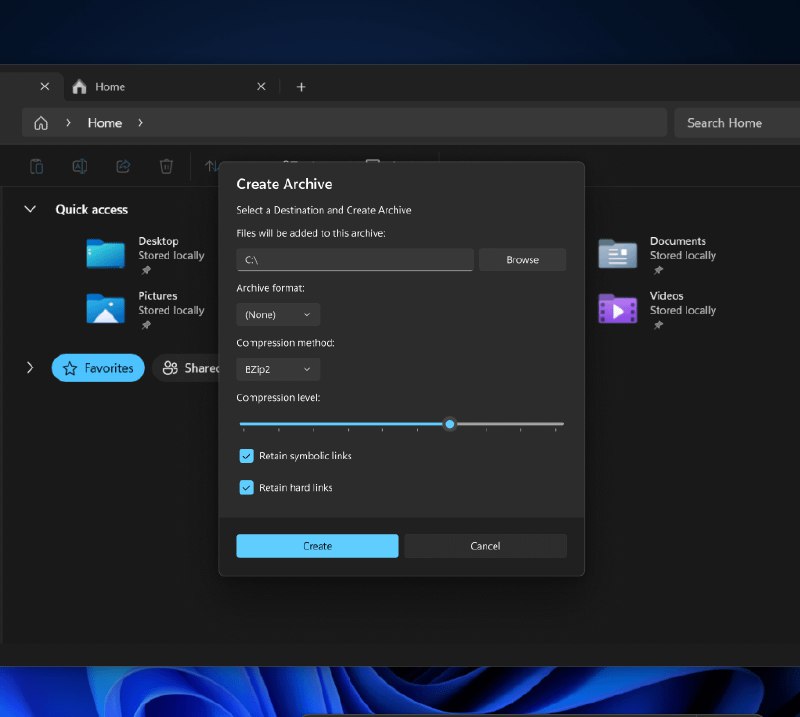Open the Documents folder icon

(x=617, y=254)
